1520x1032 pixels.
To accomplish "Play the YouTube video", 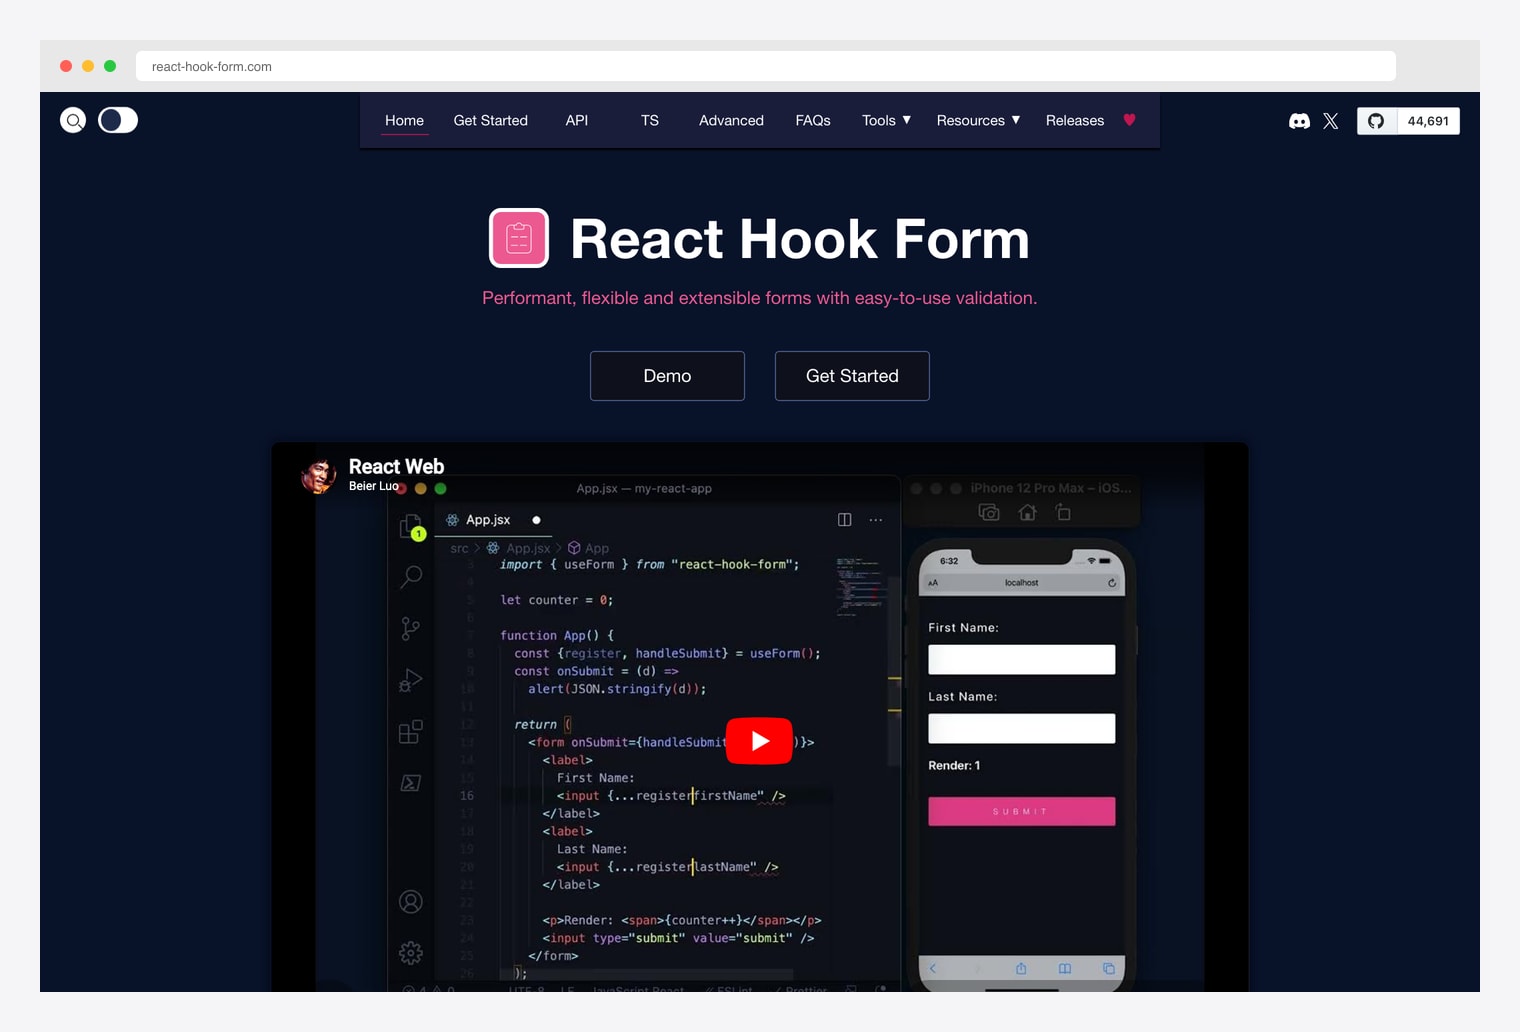I will (x=760, y=741).
